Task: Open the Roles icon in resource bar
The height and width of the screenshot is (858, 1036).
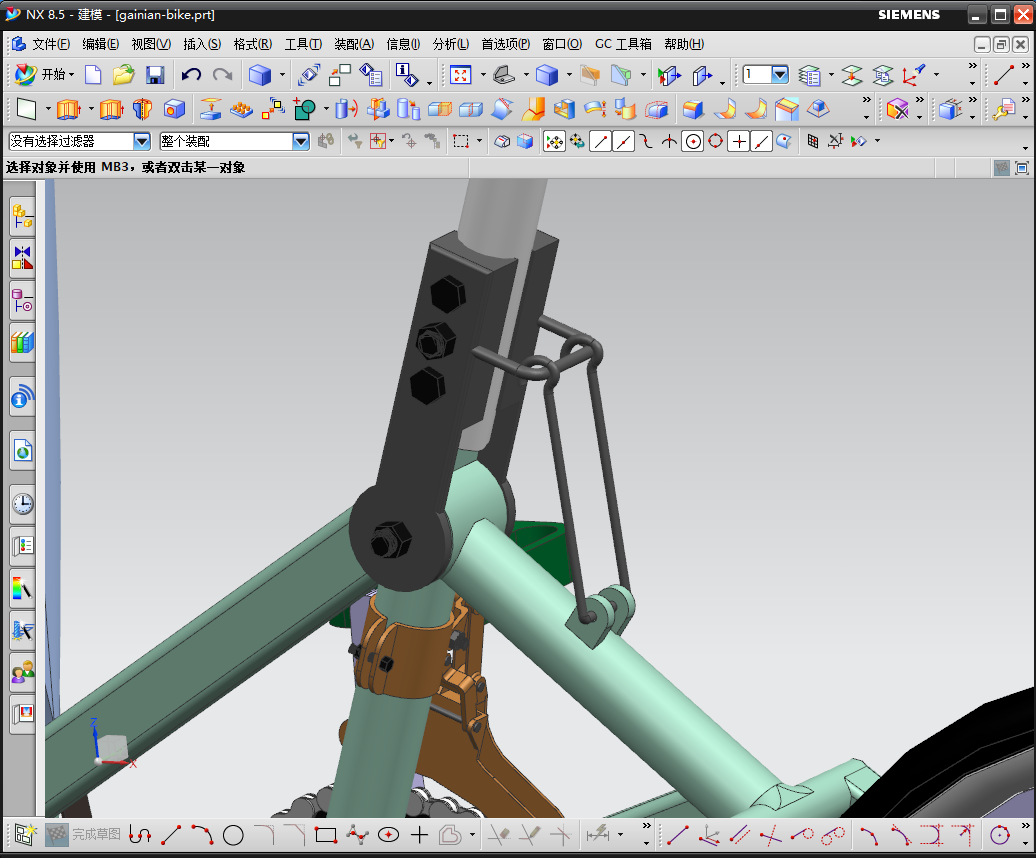Action: (22, 672)
